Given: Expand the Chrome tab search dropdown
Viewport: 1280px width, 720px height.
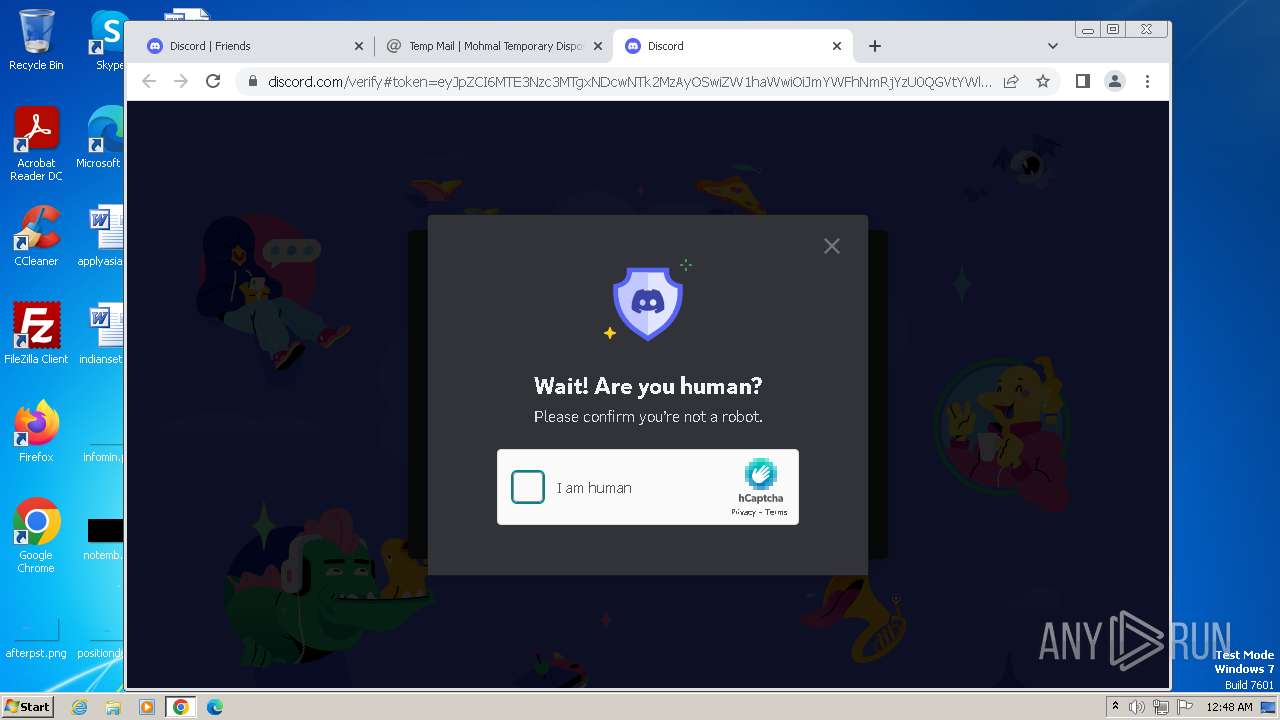Looking at the screenshot, I should tap(1053, 46).
